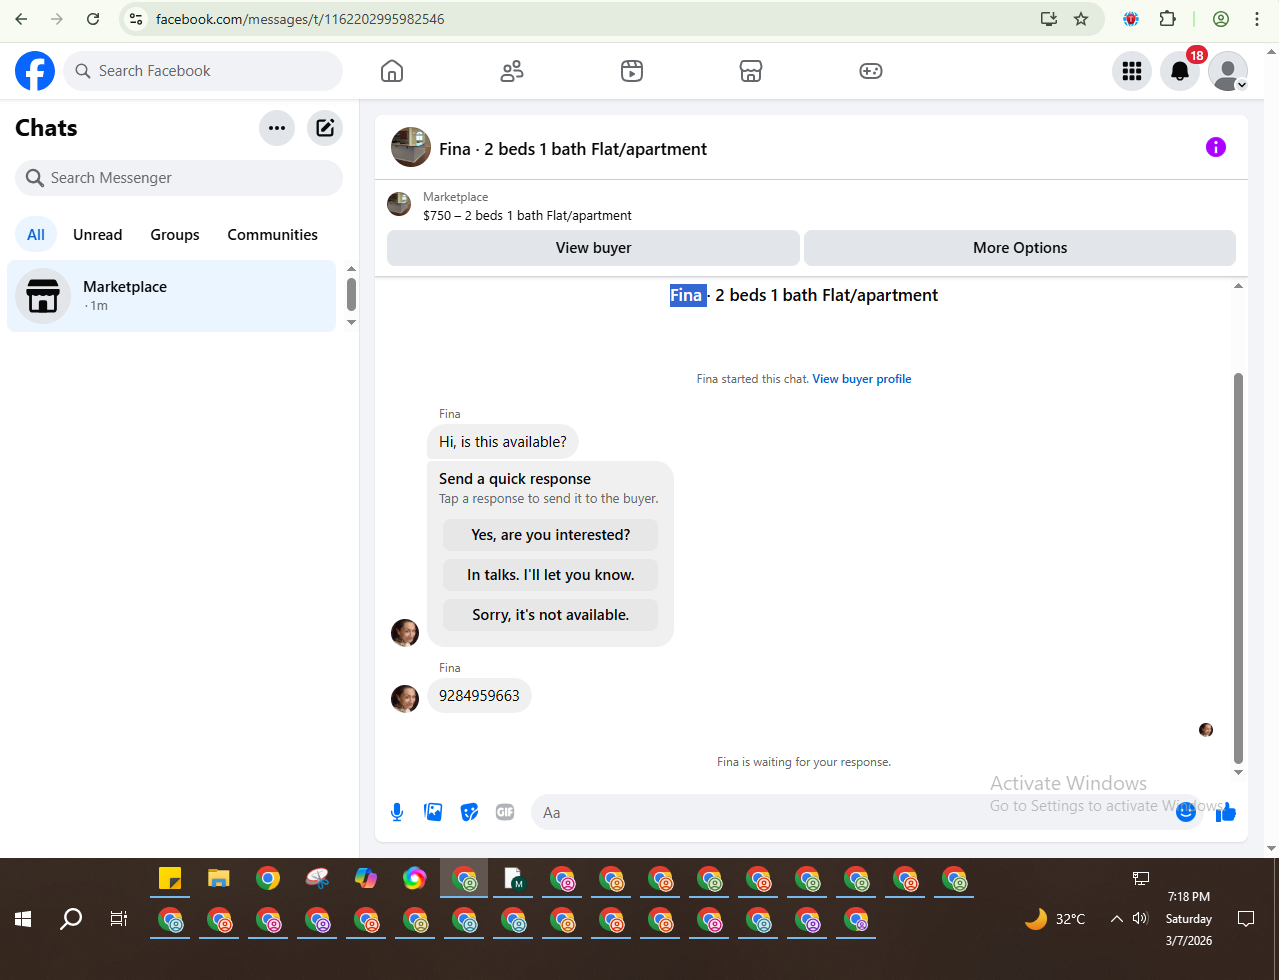1279x980 pixels.
Task: Open the Marketplace chat in list
Action: 172,296
